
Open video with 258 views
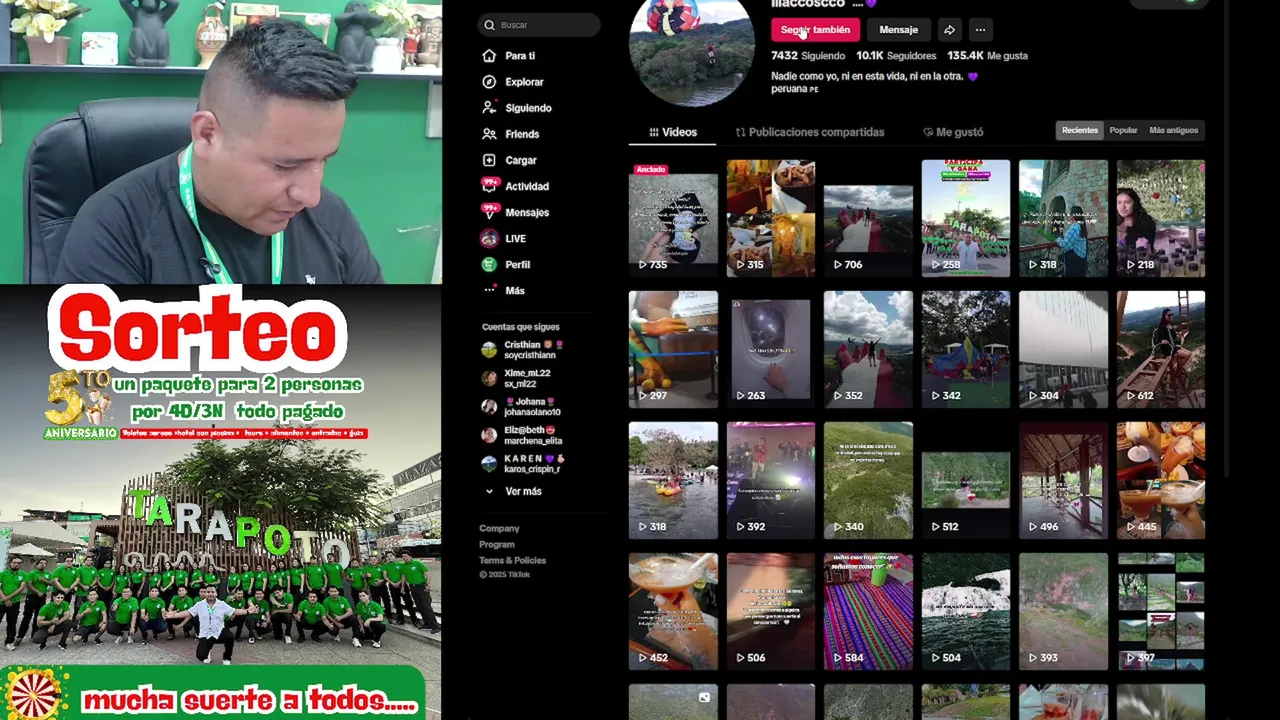coord(965,218)
